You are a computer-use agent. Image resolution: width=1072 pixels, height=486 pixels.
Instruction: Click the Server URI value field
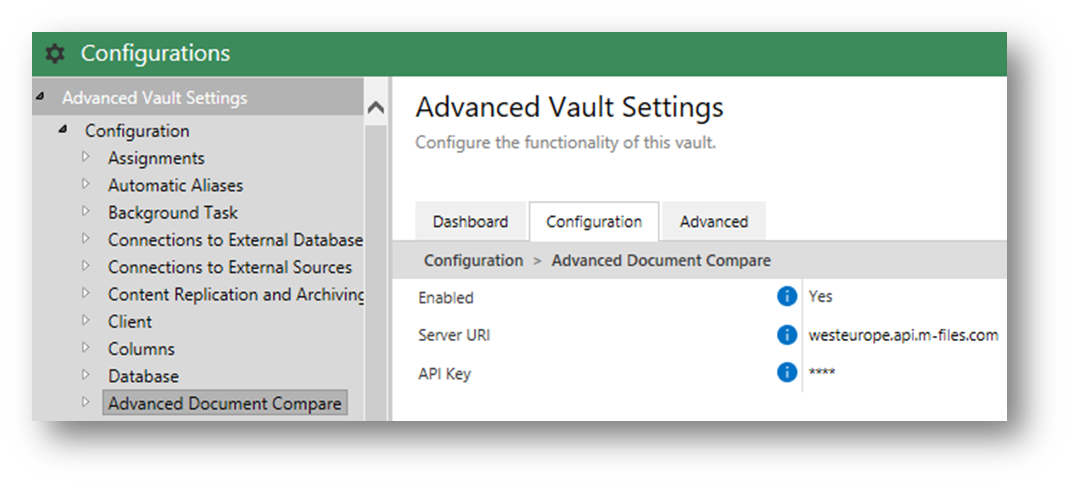(904, 335)
